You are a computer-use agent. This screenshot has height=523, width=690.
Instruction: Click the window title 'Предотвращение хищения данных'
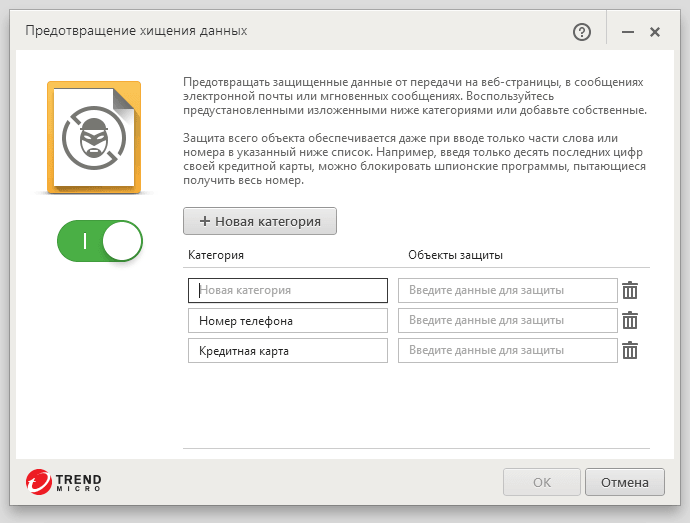coord(136,31)
